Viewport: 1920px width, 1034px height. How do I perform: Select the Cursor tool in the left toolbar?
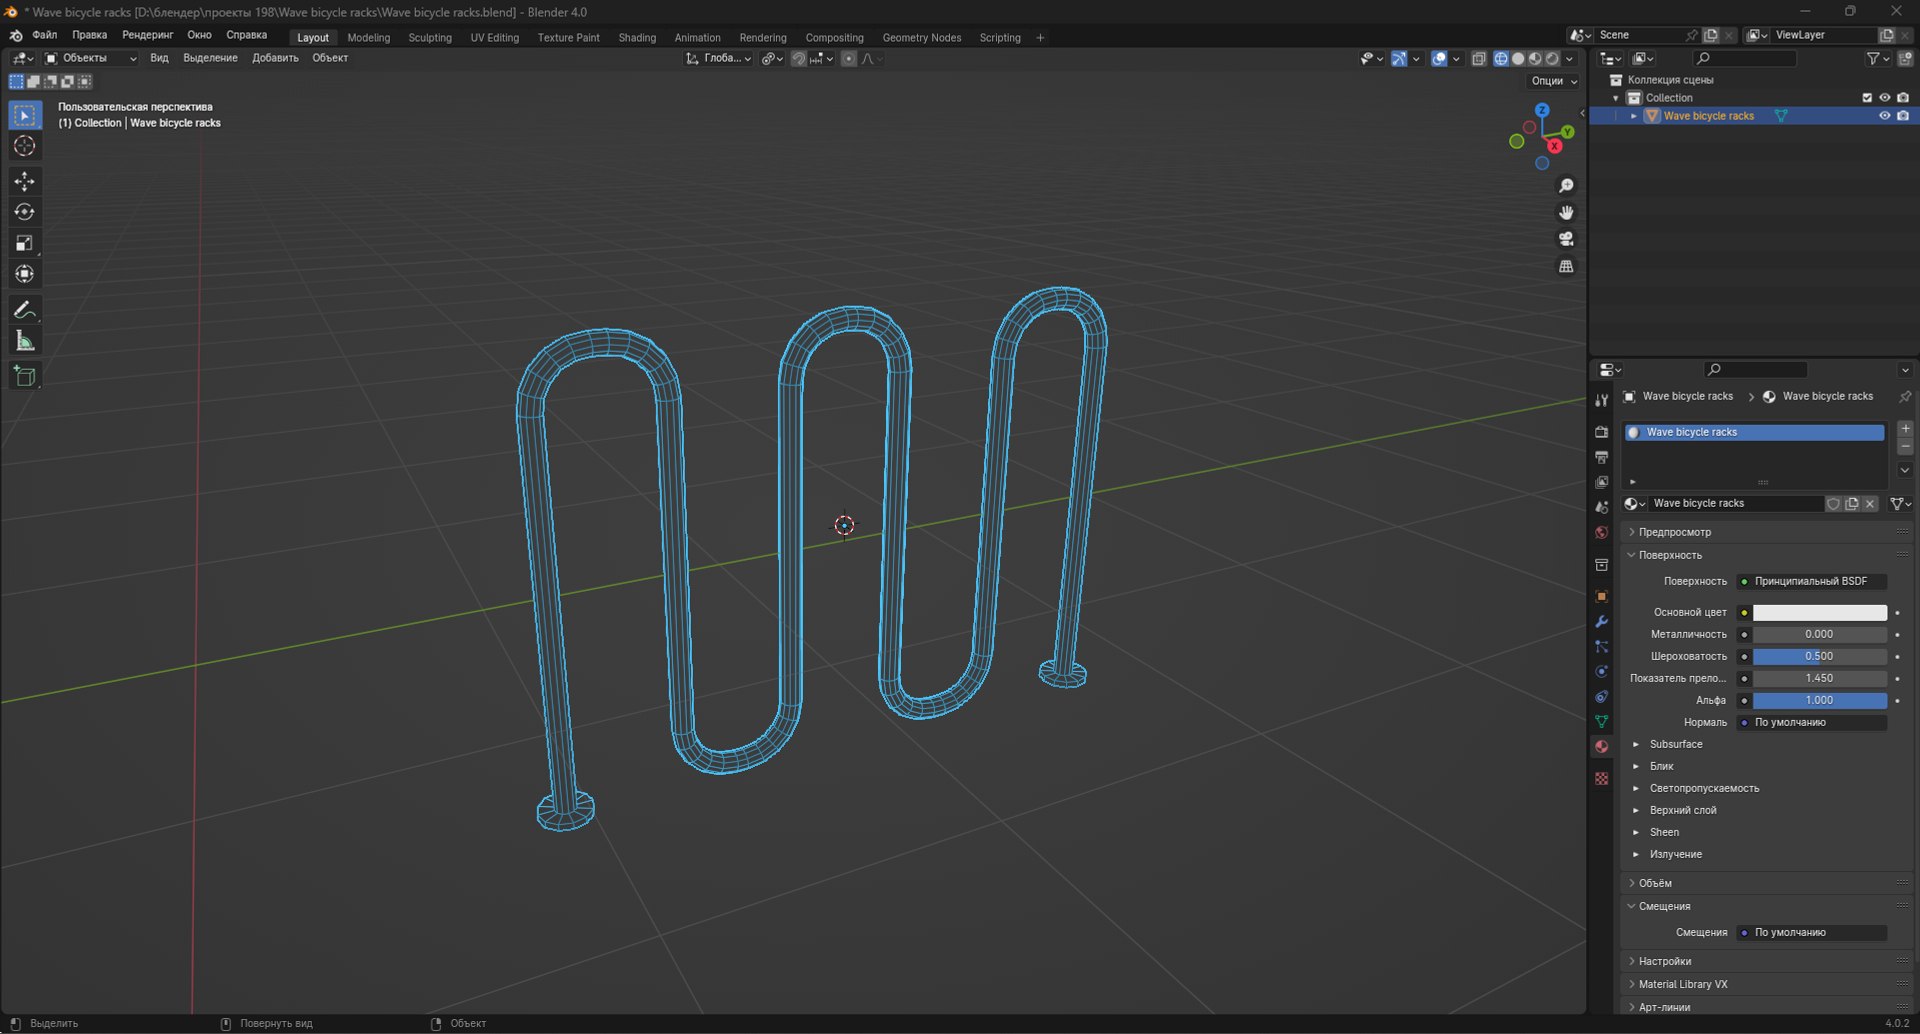pyautogui.click(x=25, y=146)
